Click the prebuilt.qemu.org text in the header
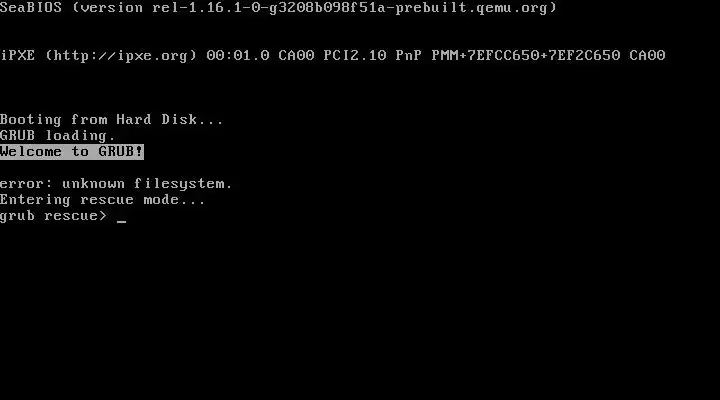The image size is (720, 400). pos(471,8)
